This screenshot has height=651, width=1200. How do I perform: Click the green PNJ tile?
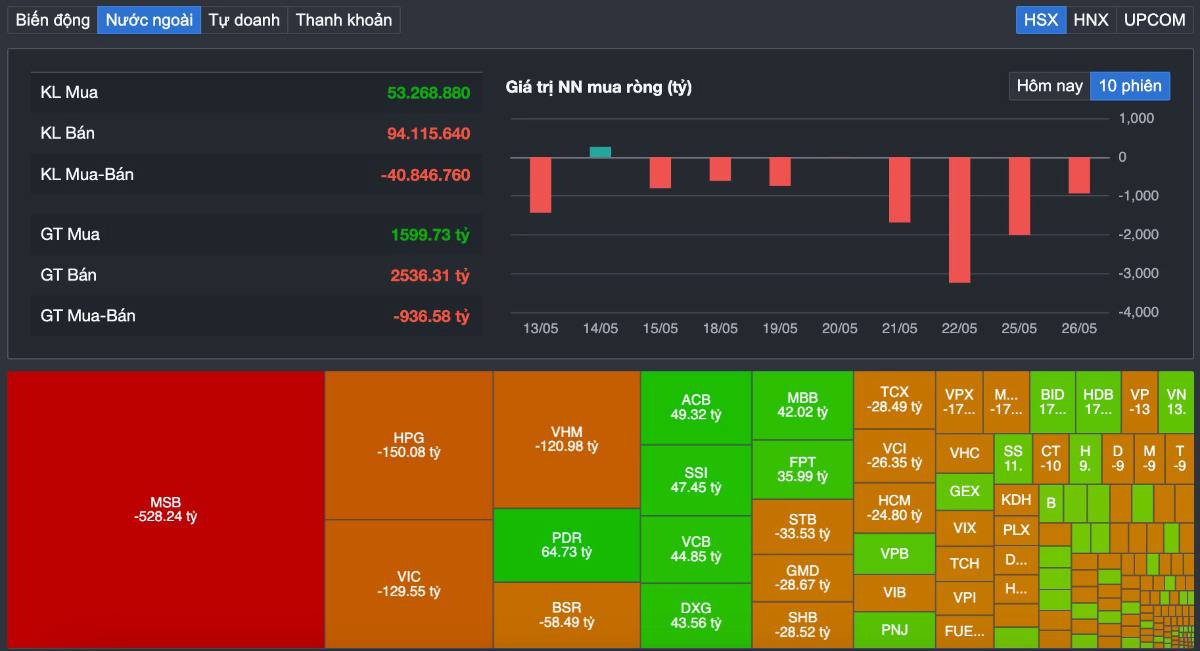[x=894, y=630]
